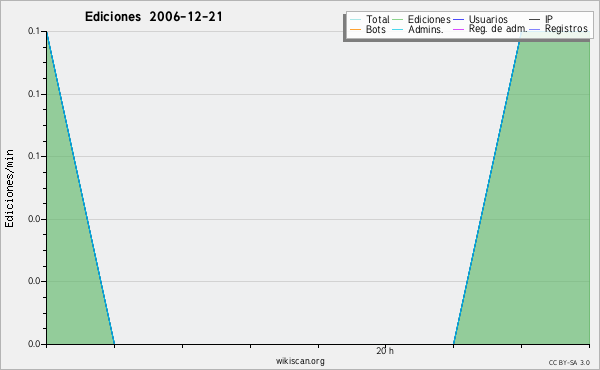The image size is (600, 370).
Task: Click the 20 h x-axis label
Action: pos(385,351)
